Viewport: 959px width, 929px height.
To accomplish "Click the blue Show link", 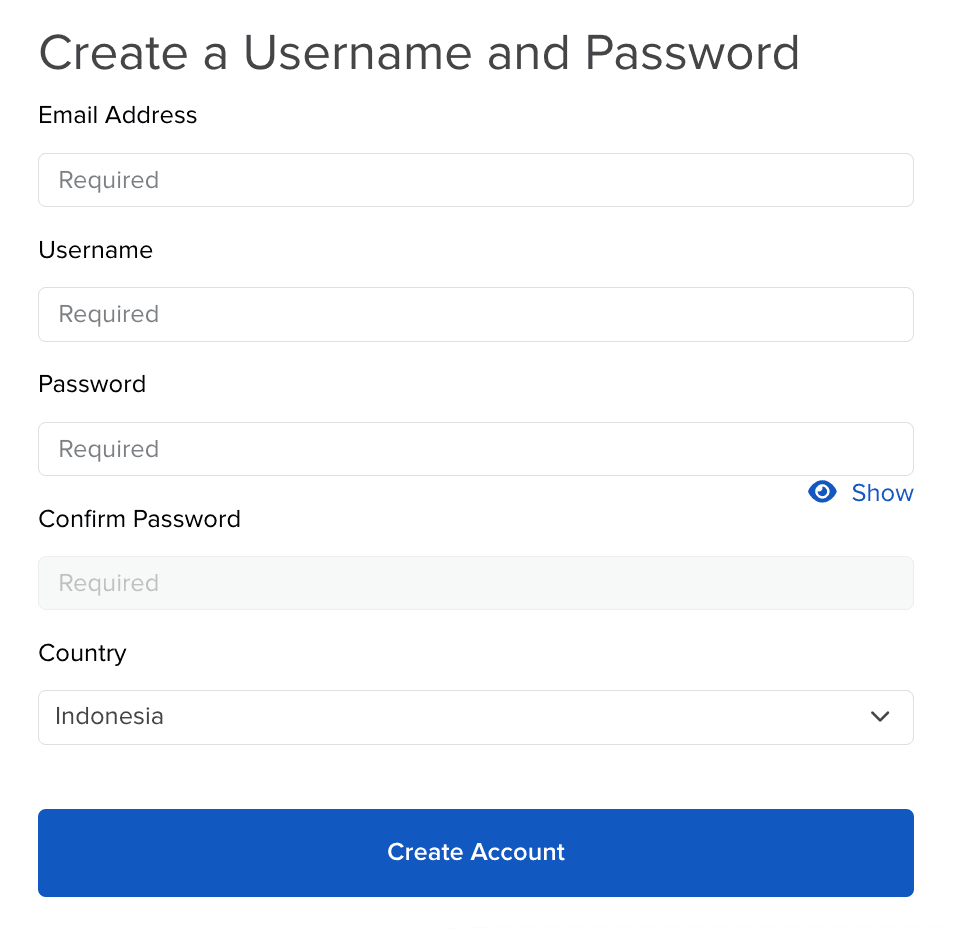I will pos(882,493).
